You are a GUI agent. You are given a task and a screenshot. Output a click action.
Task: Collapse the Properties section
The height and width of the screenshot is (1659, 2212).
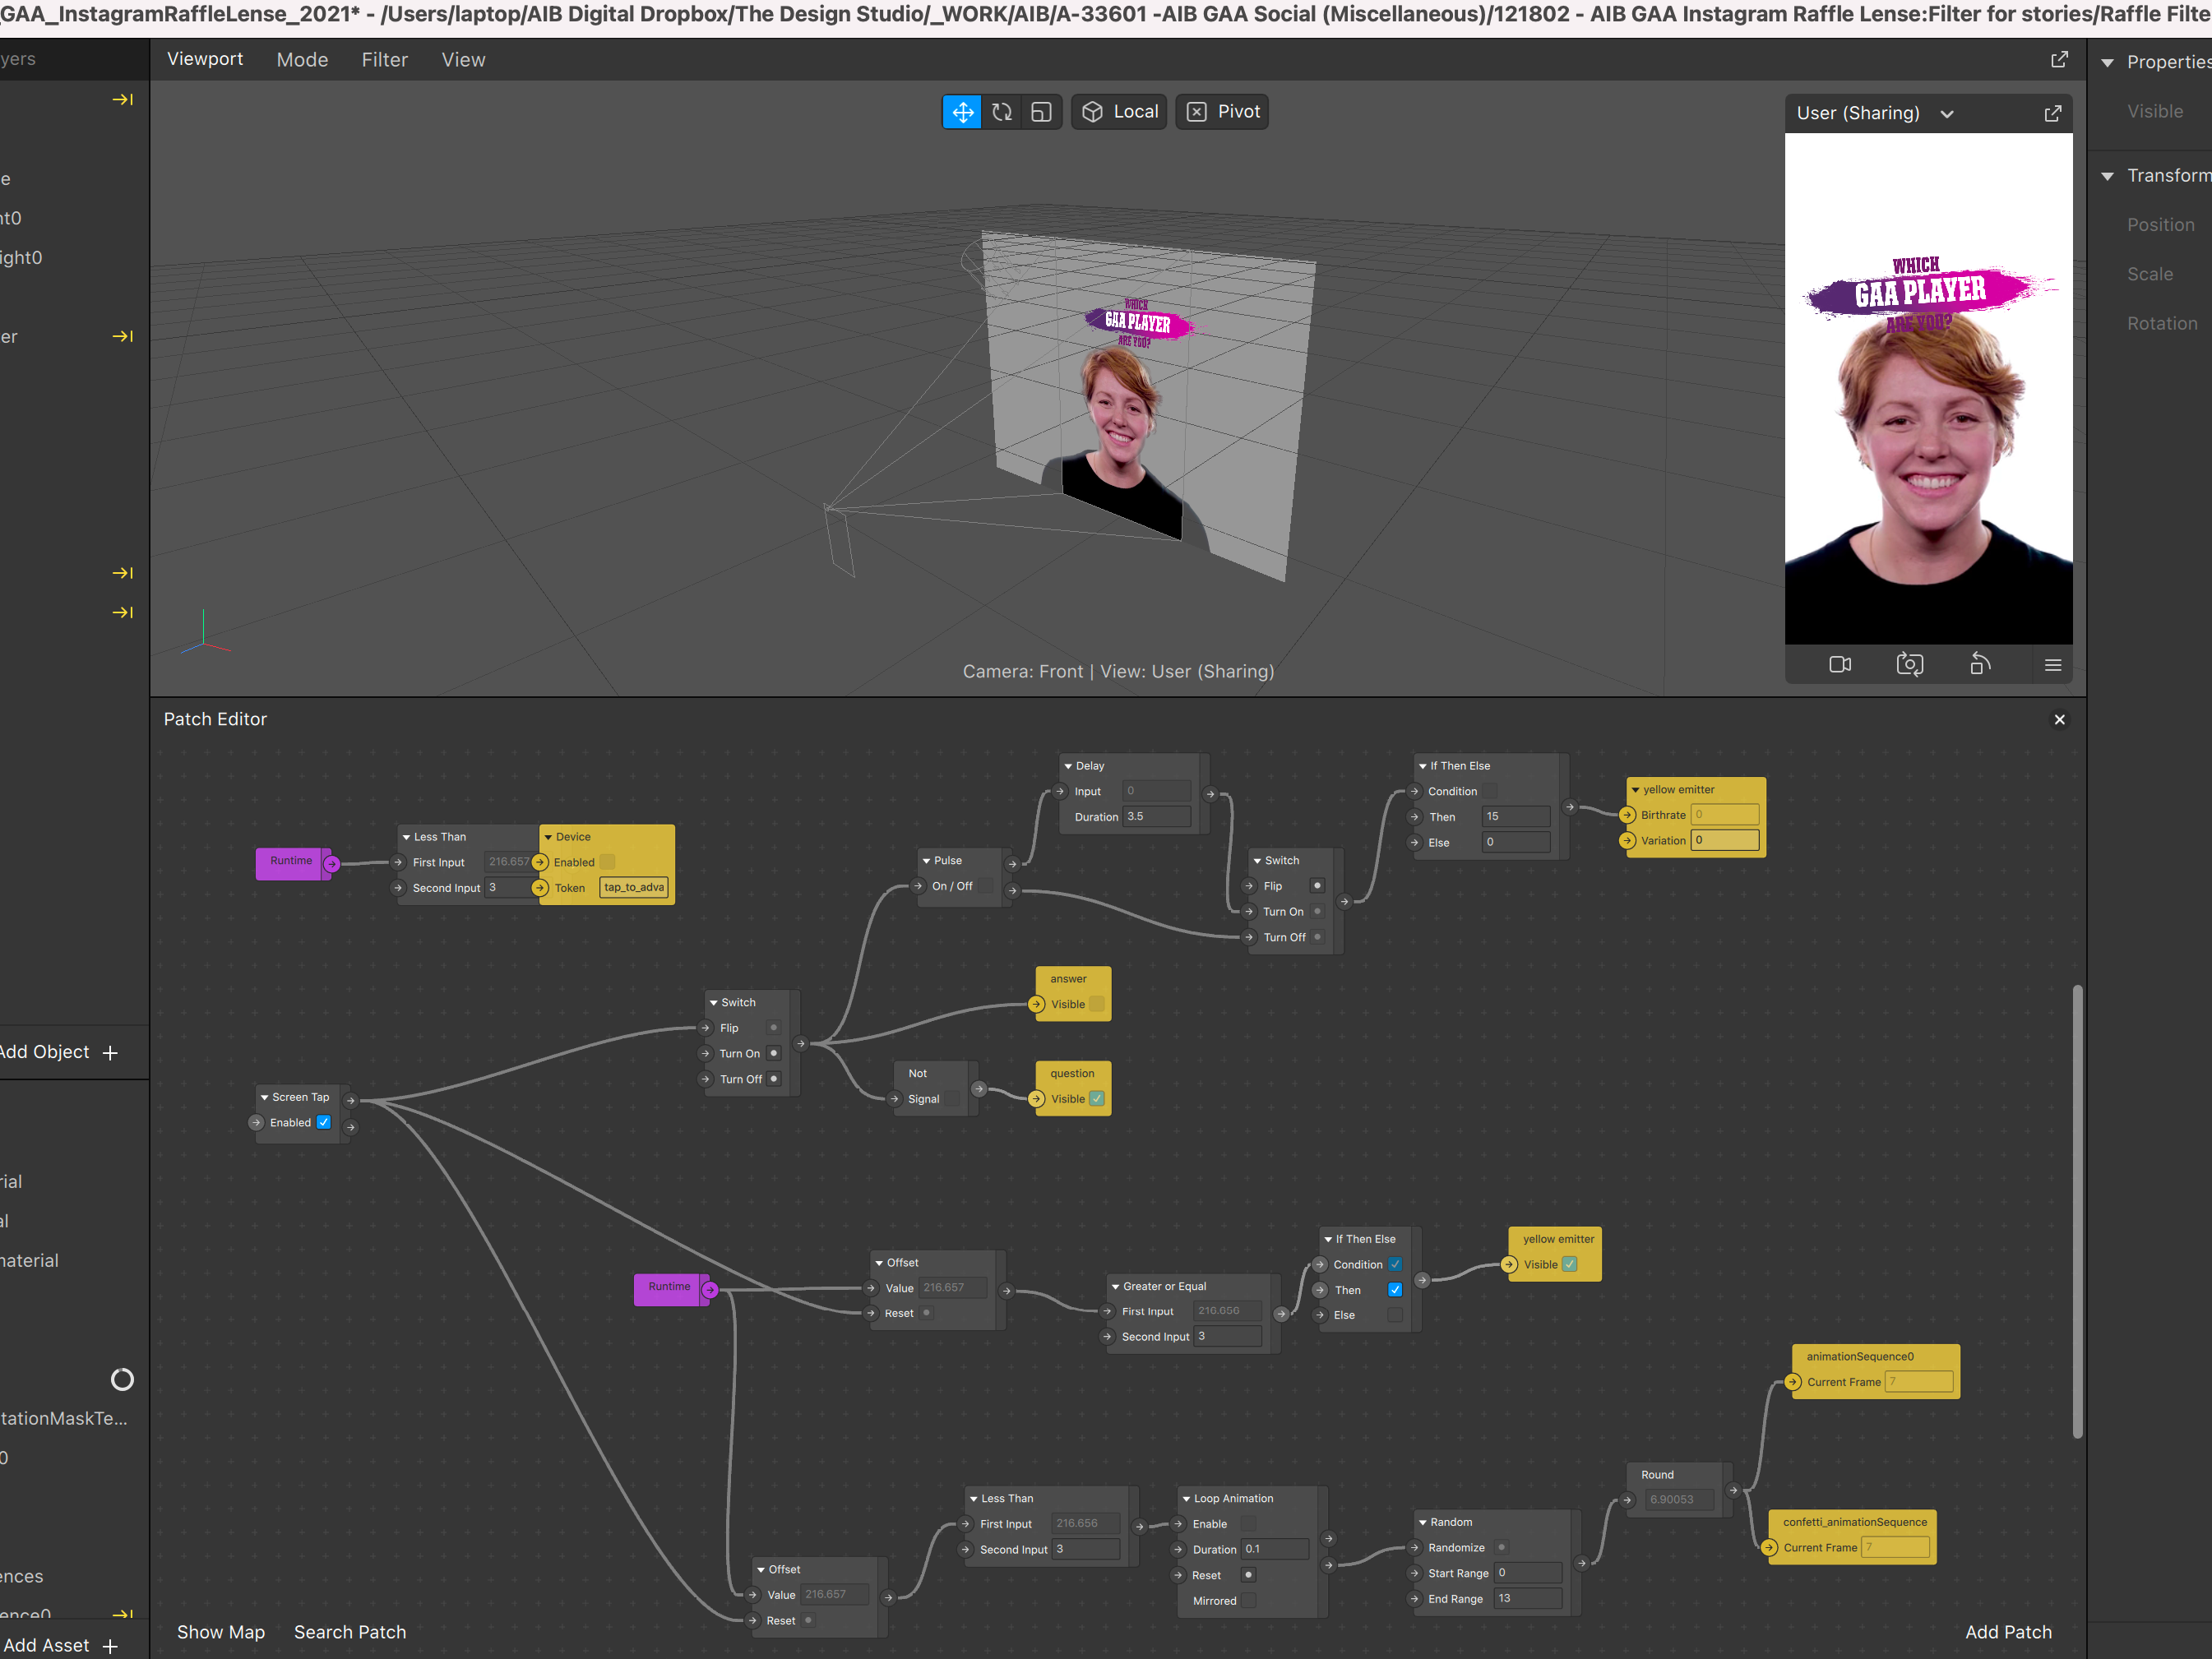[2107, 63]
